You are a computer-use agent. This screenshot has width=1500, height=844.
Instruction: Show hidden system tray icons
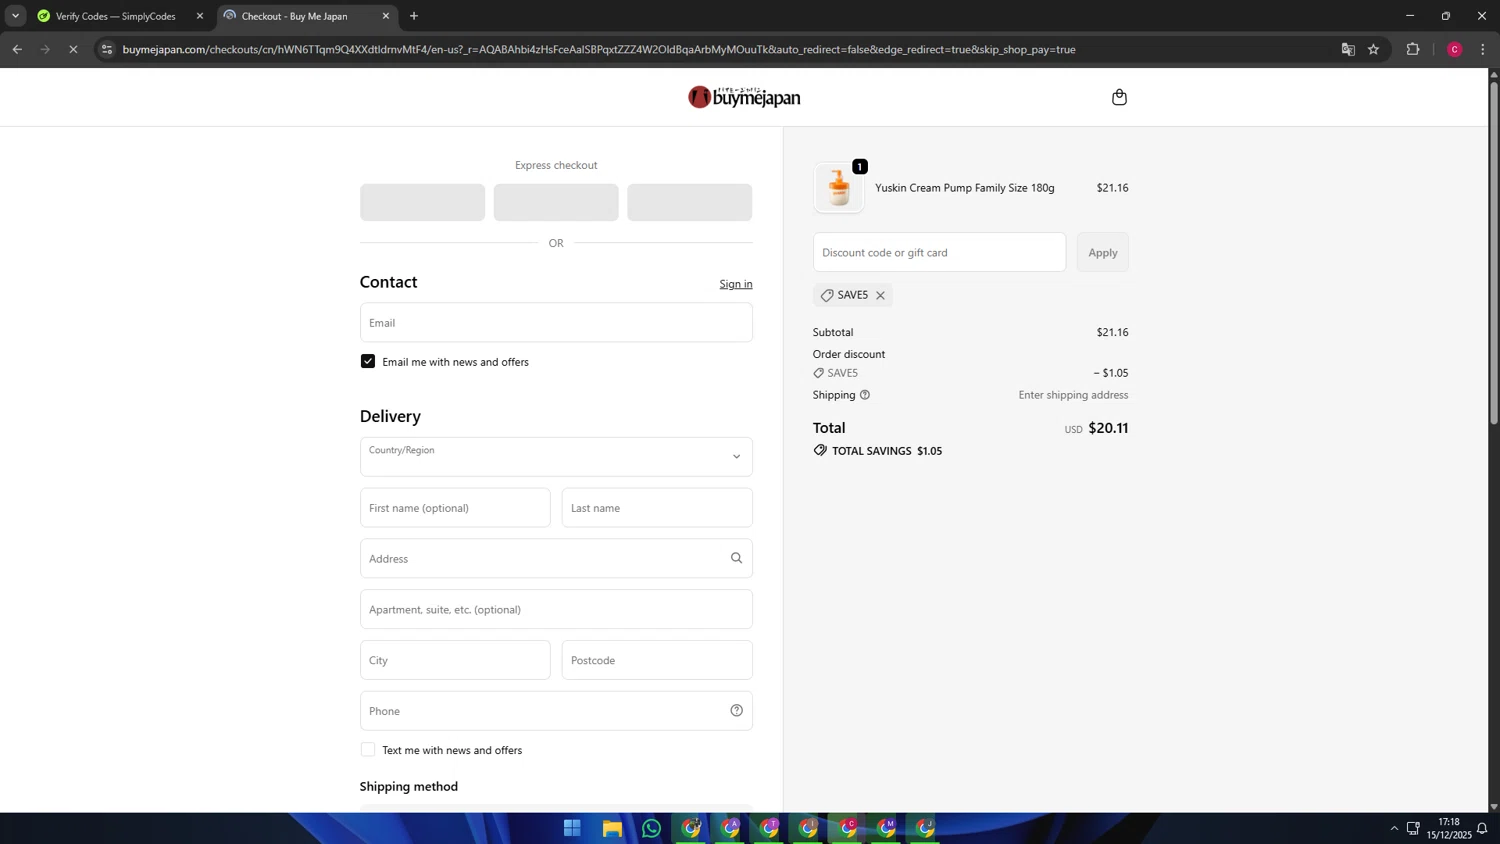click(x=1394, y=828)
